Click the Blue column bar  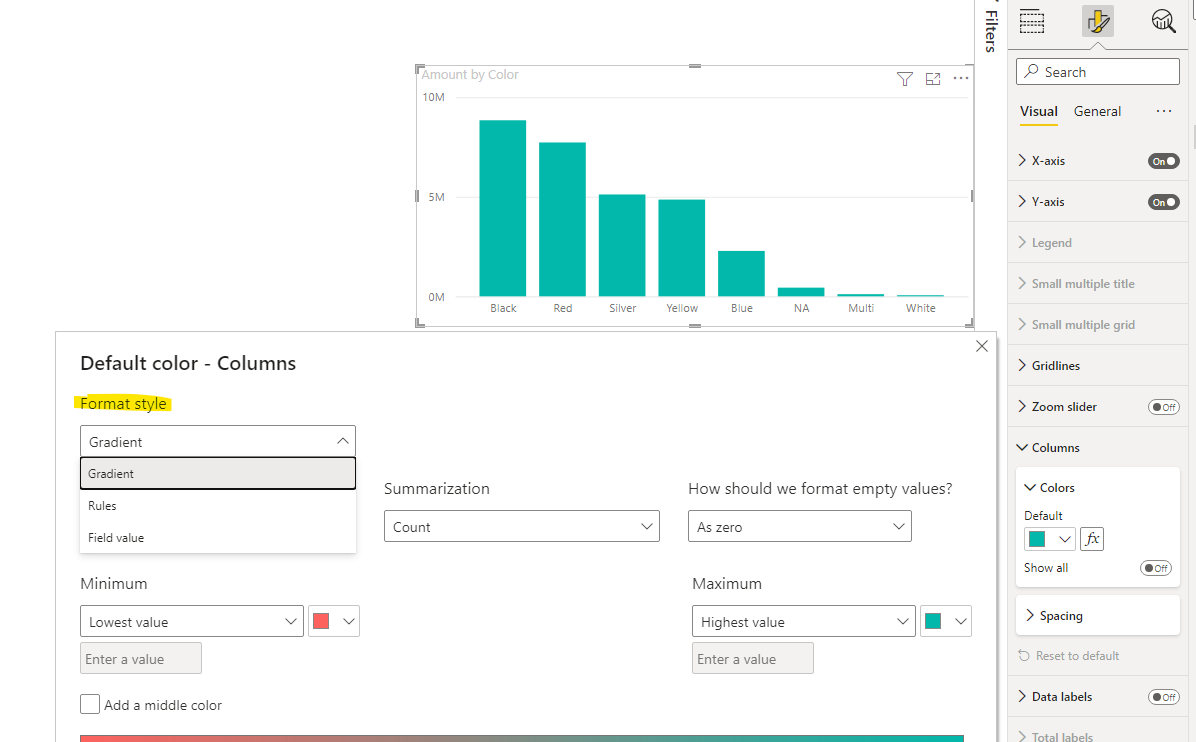click(741, 274)
